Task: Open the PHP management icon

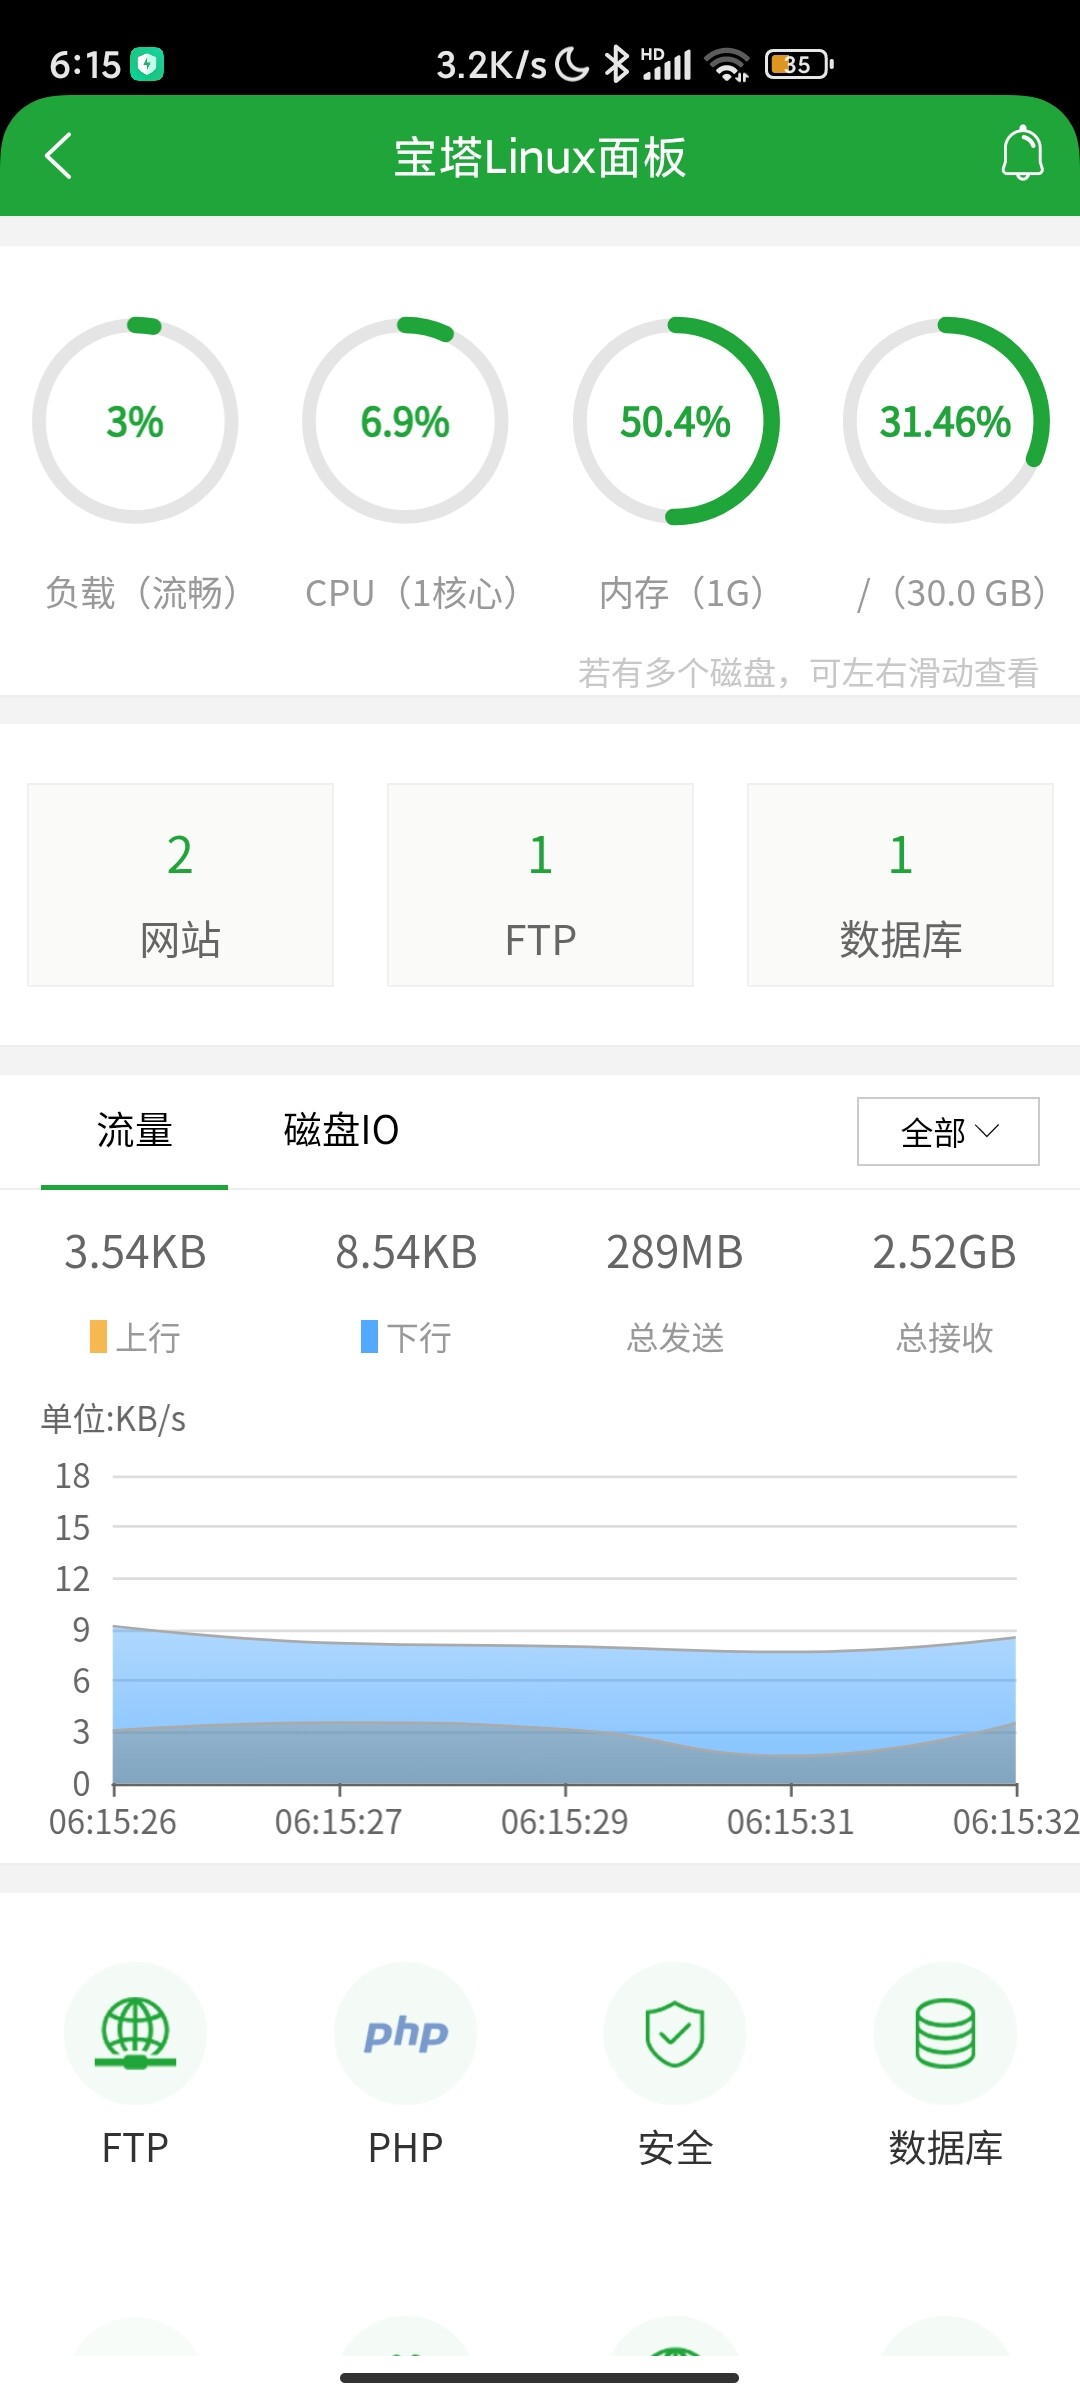Action: [405, 2034]
